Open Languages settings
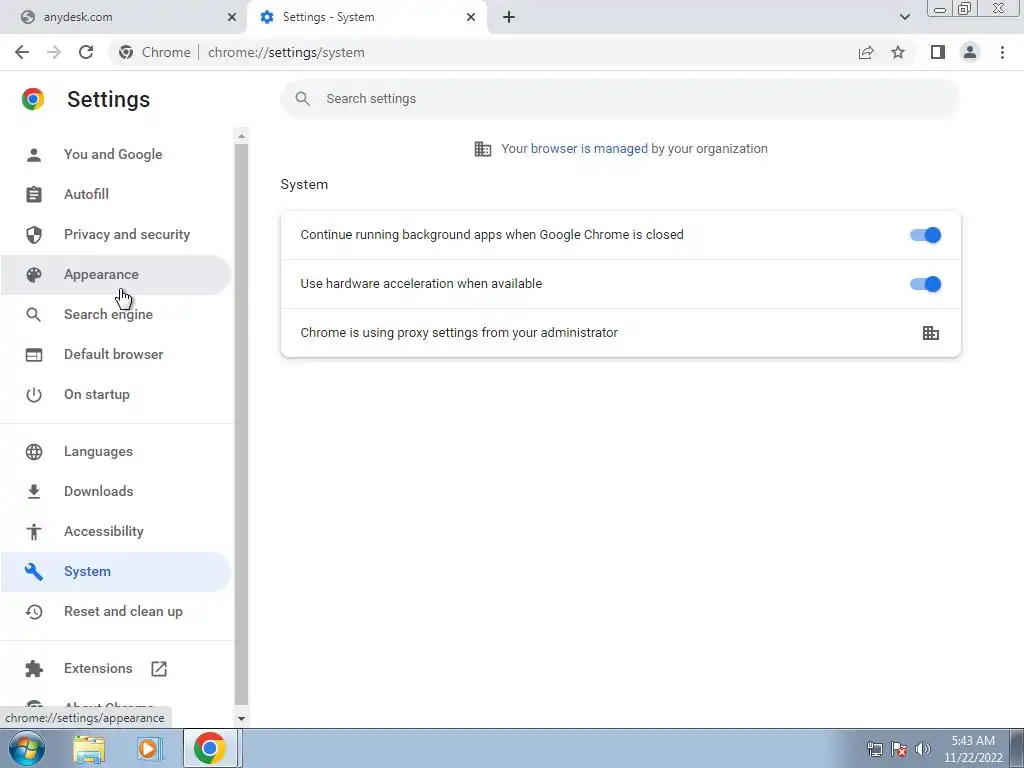Image resolution: width=1024 pixels, height=768 pixels. [116, 451]
